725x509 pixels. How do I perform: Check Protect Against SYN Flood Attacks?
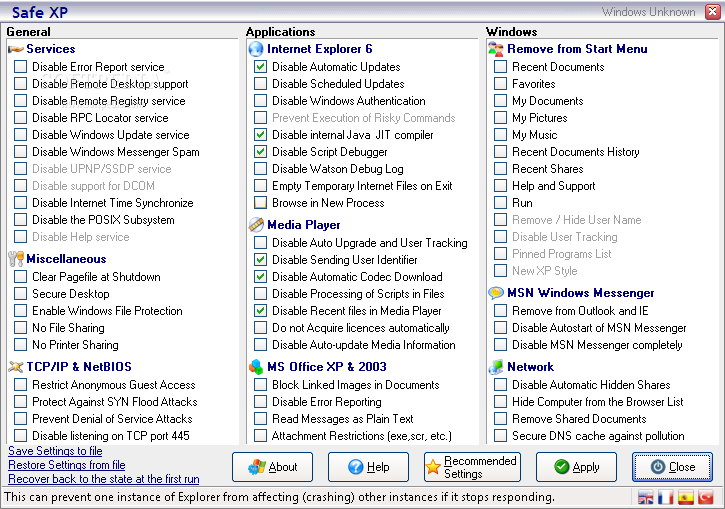pyautogui.click(x=20, y=402)
